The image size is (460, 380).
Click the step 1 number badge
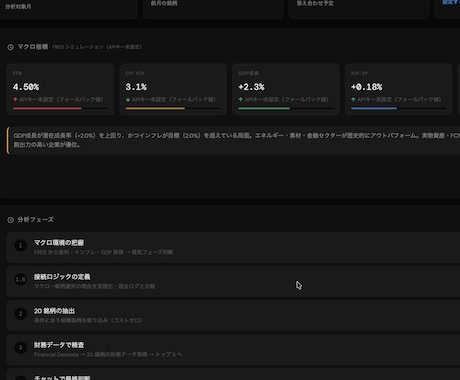pos(21,246)
